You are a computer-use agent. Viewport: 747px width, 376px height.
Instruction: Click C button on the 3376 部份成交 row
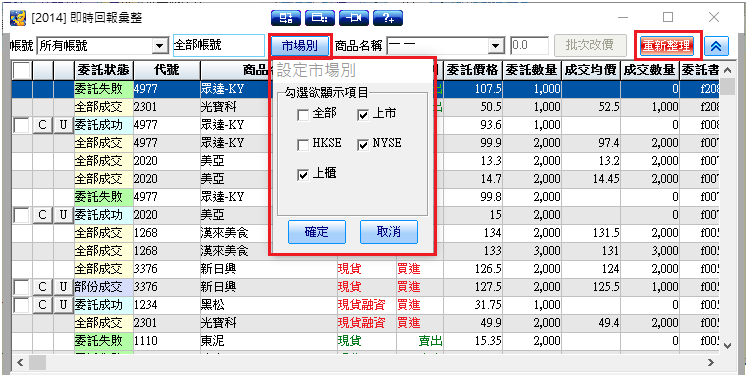[x=42, y=287]
